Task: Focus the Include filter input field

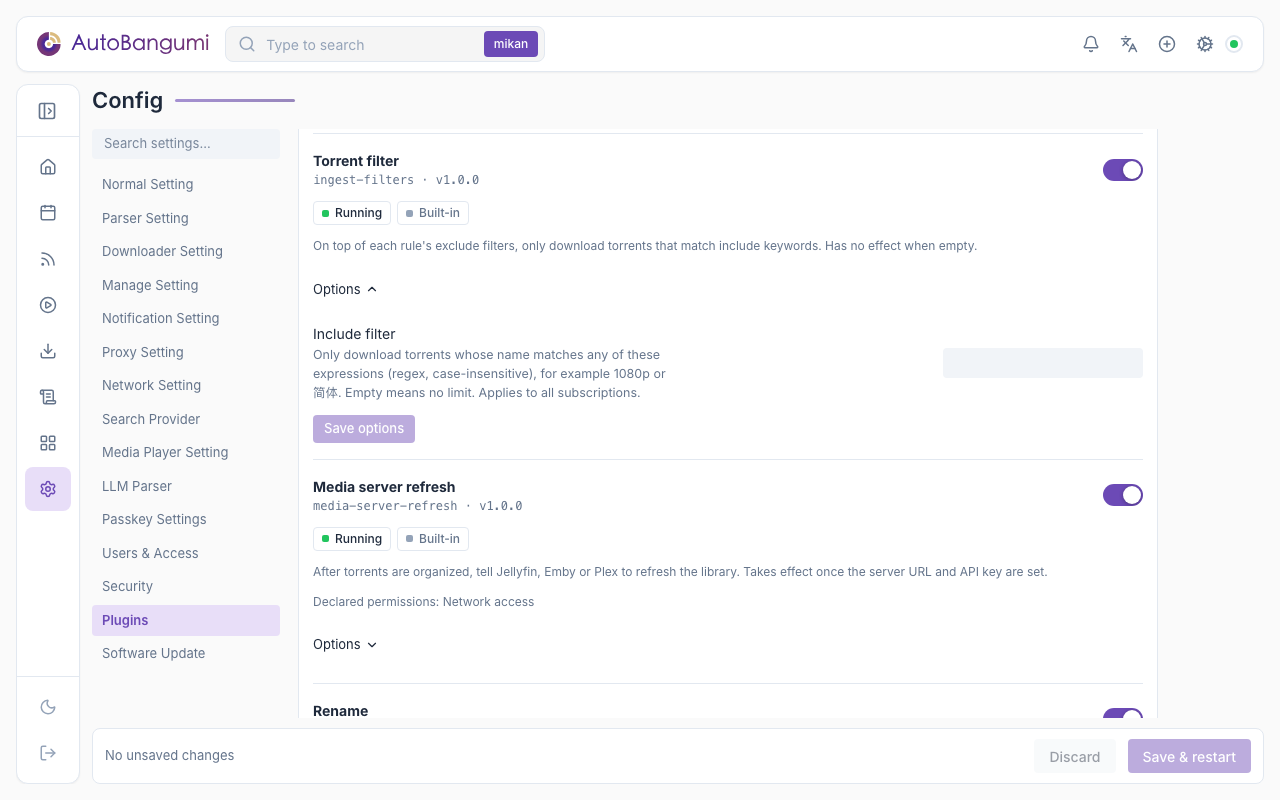Action: 1043,363
